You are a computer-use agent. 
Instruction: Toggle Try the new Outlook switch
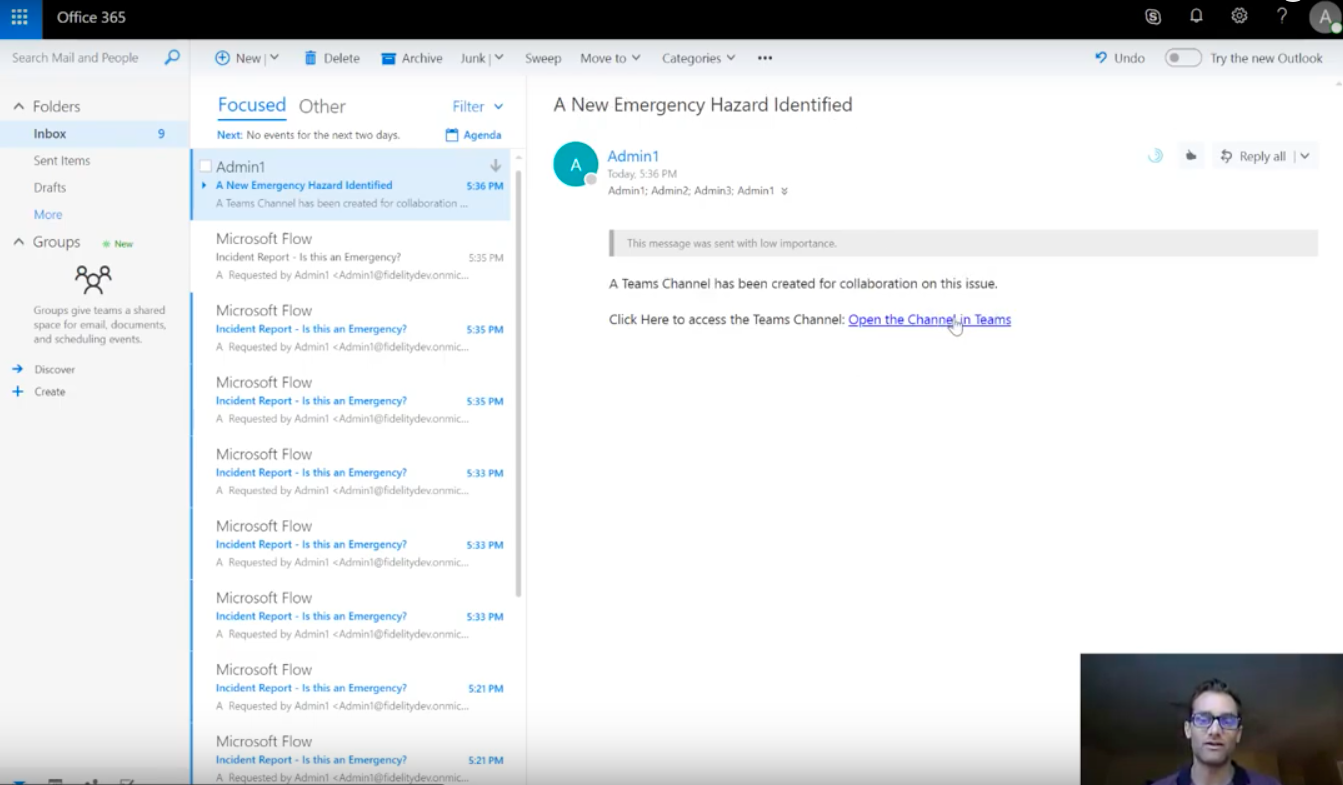coord(1183,58)
